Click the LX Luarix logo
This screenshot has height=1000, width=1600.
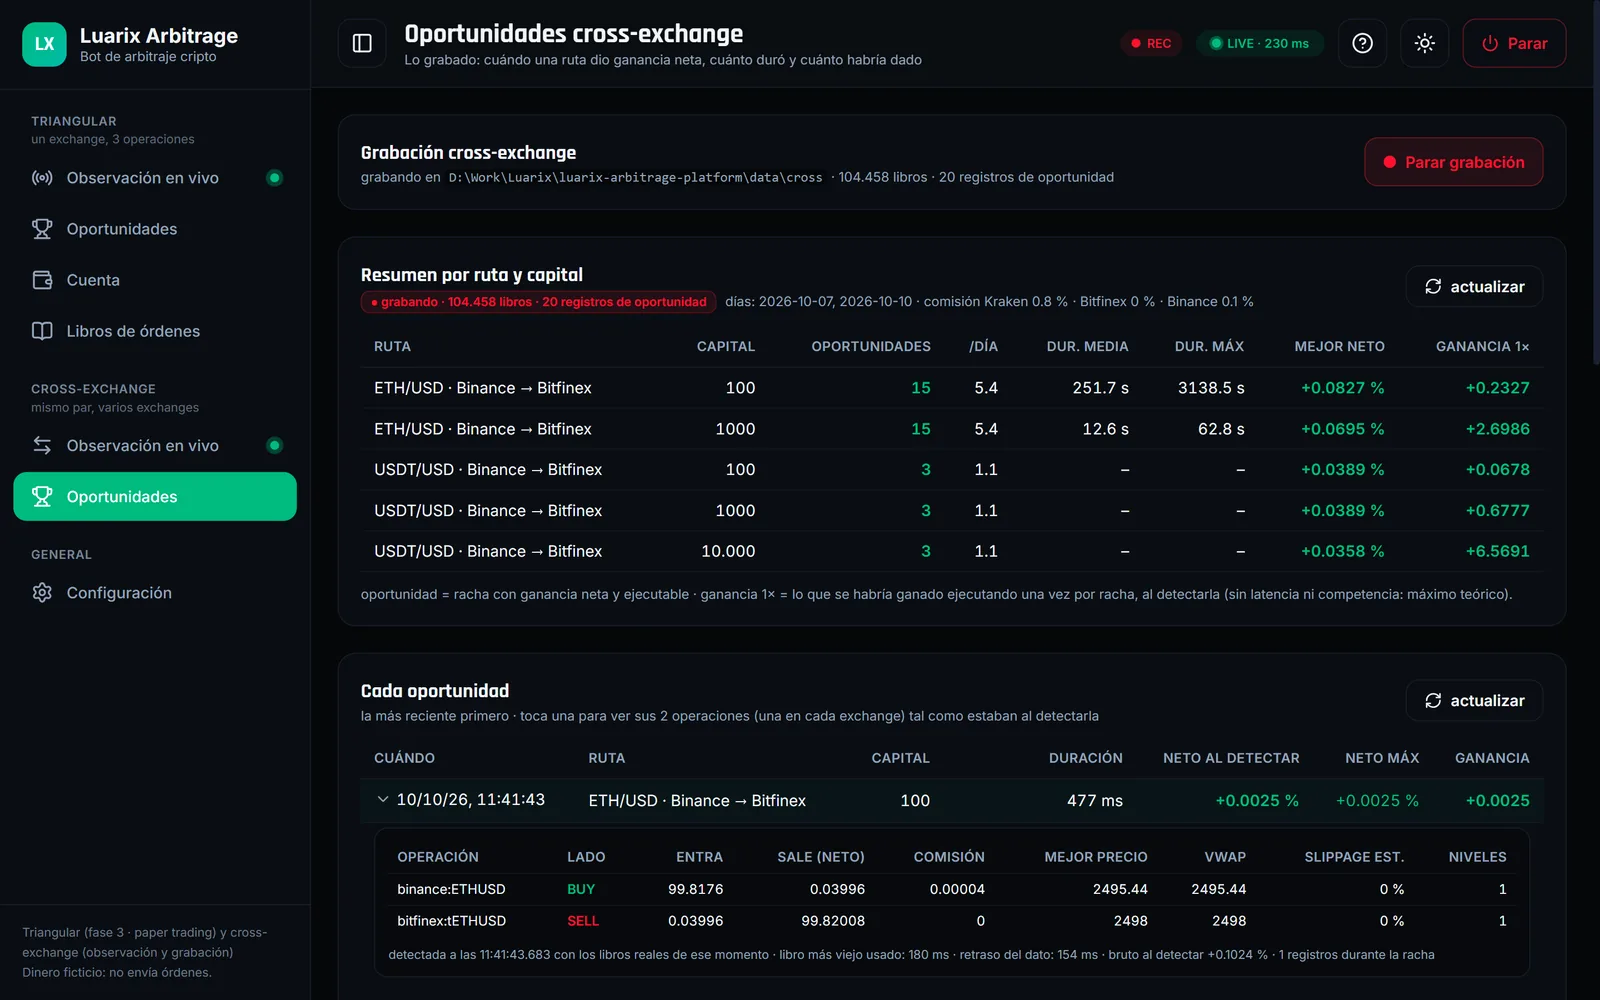click(x=44, y=44)
